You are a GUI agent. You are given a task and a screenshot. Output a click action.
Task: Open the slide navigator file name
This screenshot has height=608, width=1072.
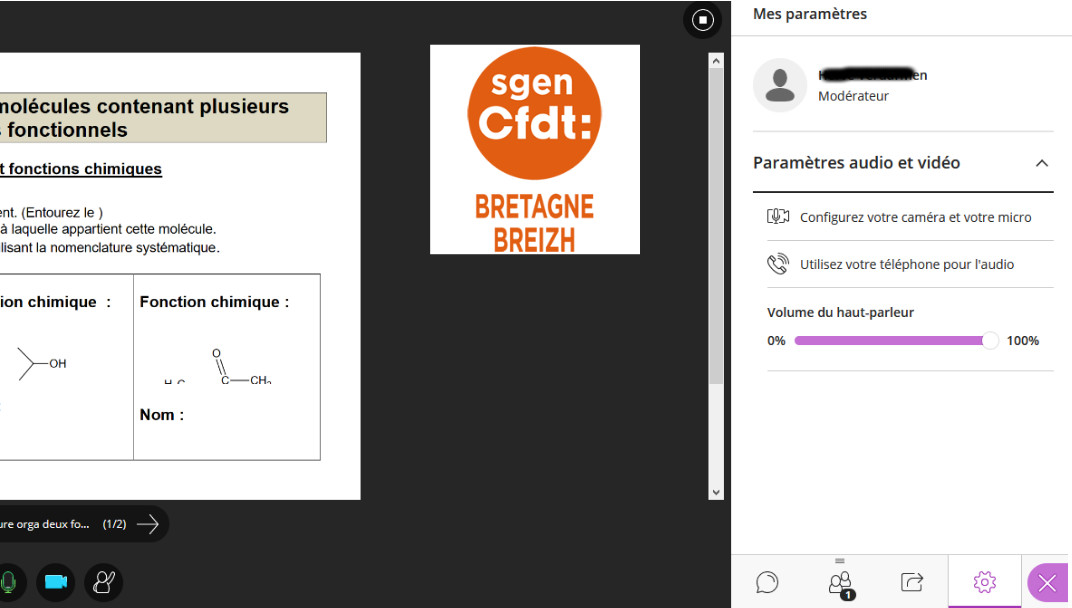click(45, 524)
